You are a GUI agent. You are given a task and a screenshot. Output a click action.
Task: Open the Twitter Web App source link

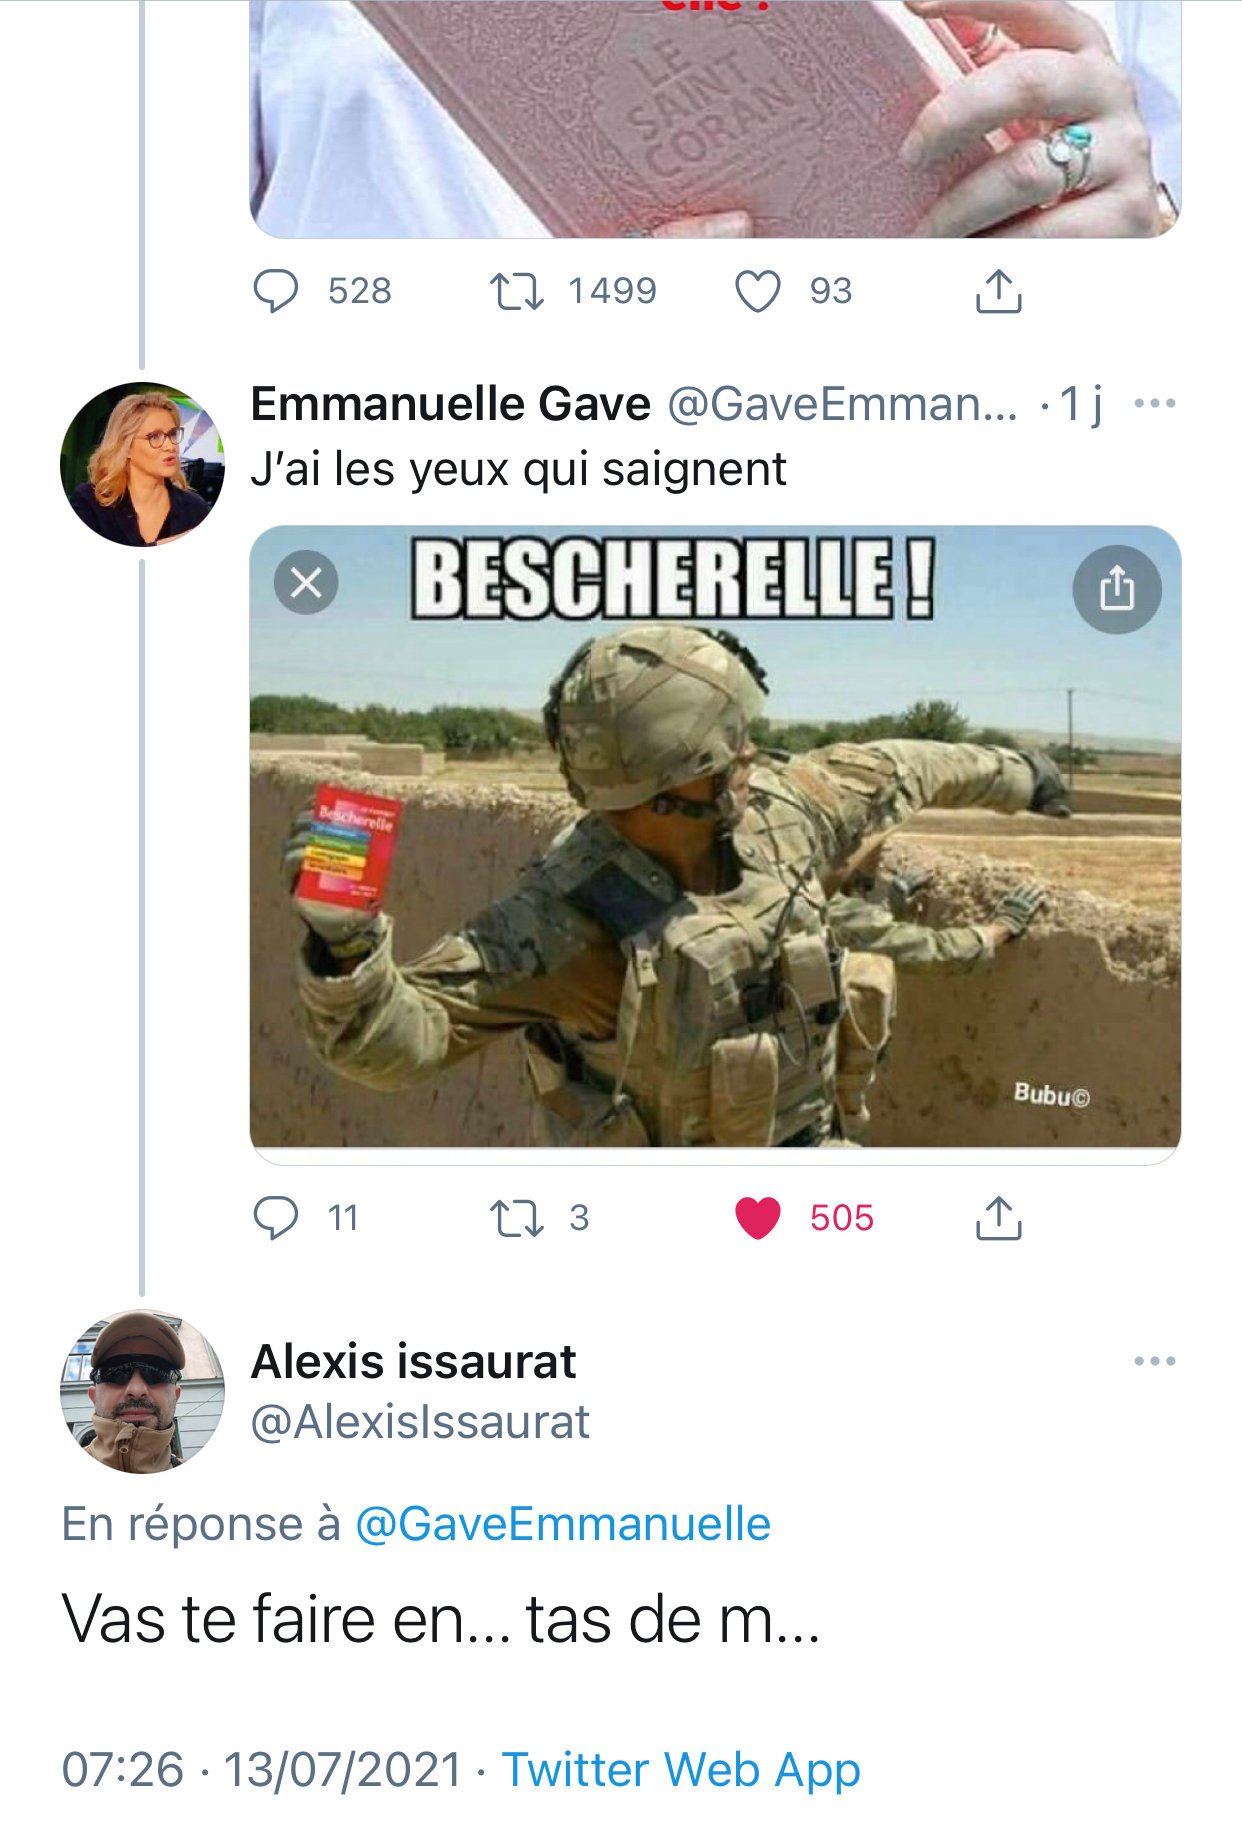[x=680, y=1769]
